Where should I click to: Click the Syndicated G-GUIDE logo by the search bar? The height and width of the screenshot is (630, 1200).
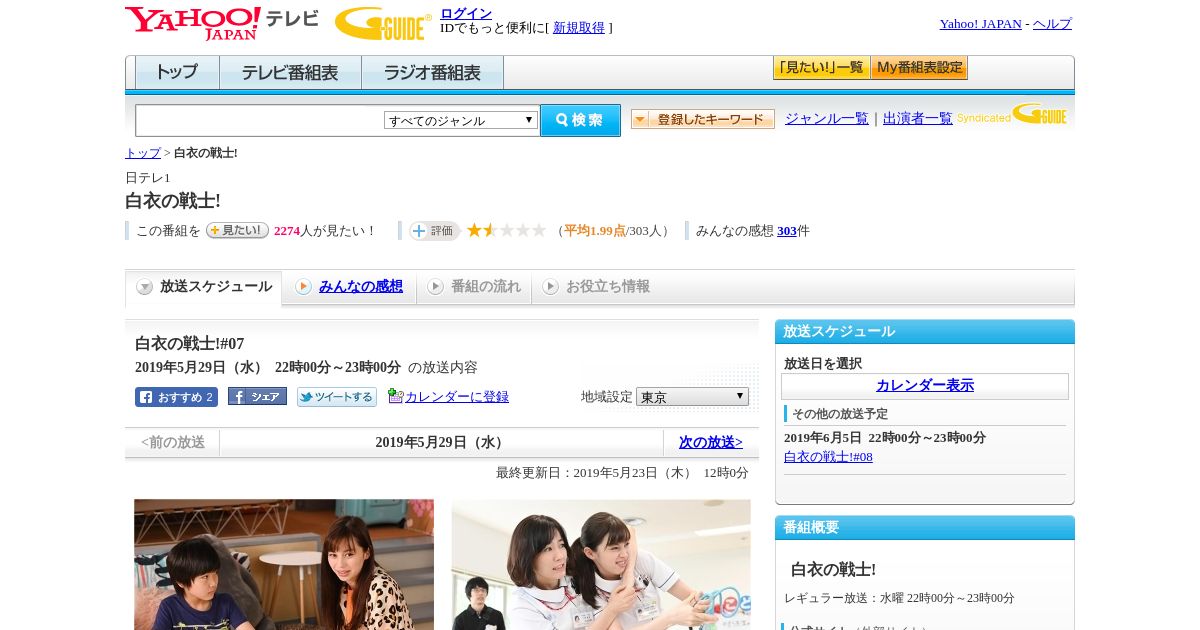[1011, 114]
